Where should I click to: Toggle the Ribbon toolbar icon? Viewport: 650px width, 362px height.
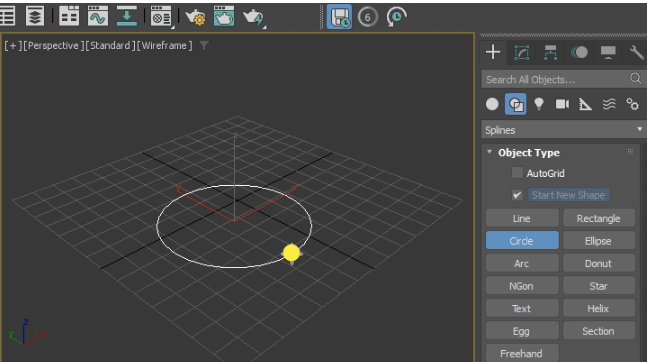click(x=69, y=17)
